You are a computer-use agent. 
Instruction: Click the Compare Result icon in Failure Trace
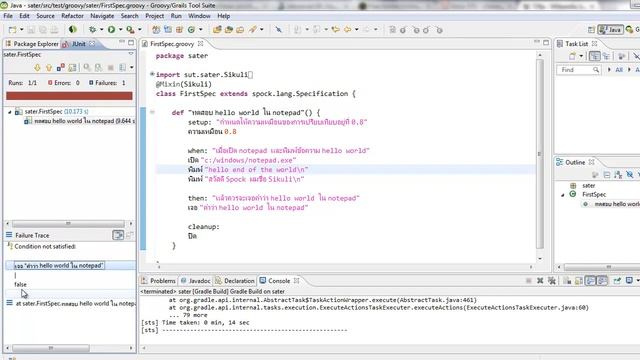coord(129,235)
